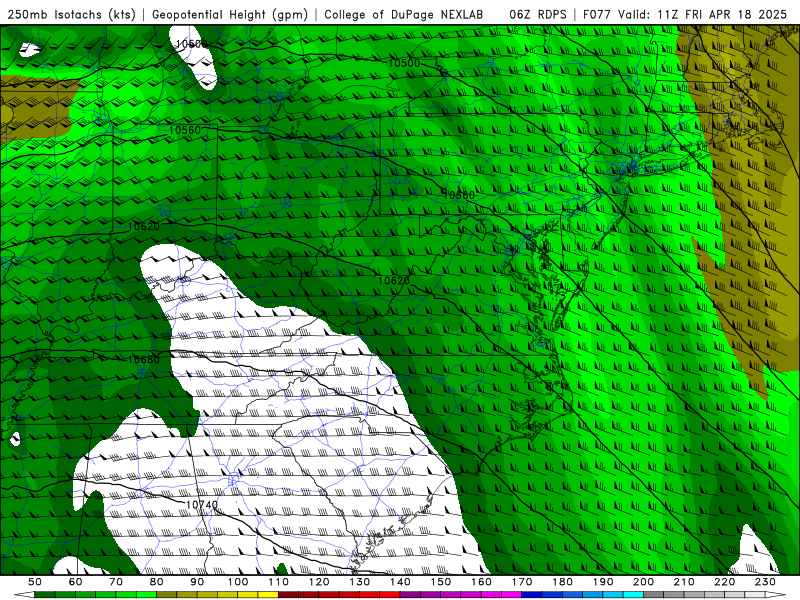Click the '06Z RDPS' model run label
This screenshot has height=600, width=800.
[537, 14]
